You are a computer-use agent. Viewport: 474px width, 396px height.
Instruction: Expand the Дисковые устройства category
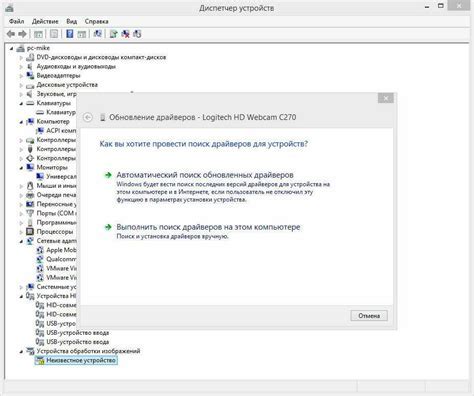[21, 85]
